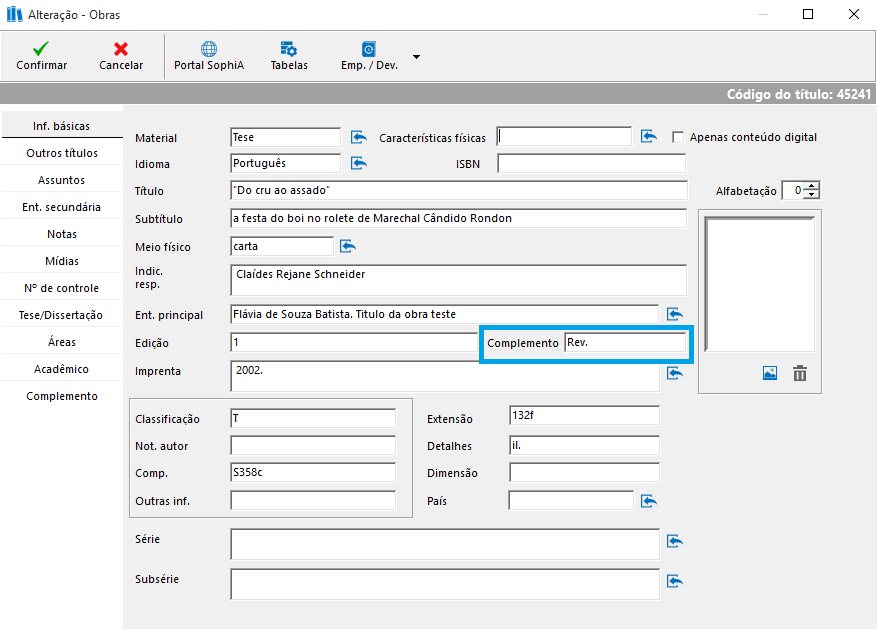This screenshot has width=877, height=629.
Task: Click the lookup arrow beside Série field
Action: (675, 541)
